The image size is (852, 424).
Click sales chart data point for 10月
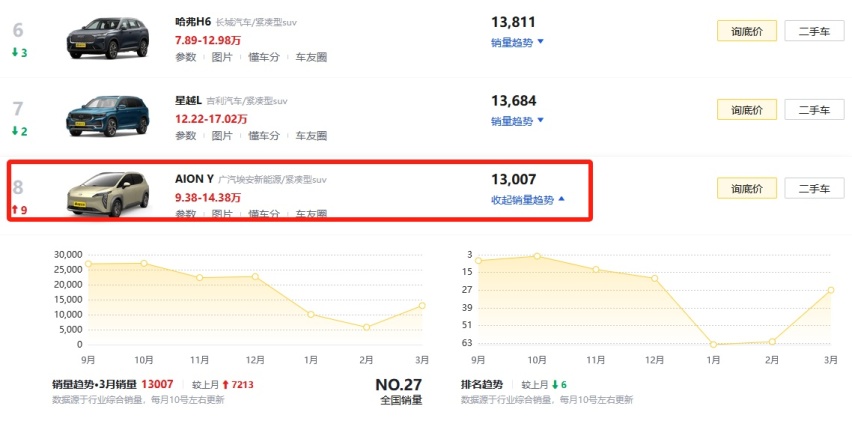tap(144, 263)
